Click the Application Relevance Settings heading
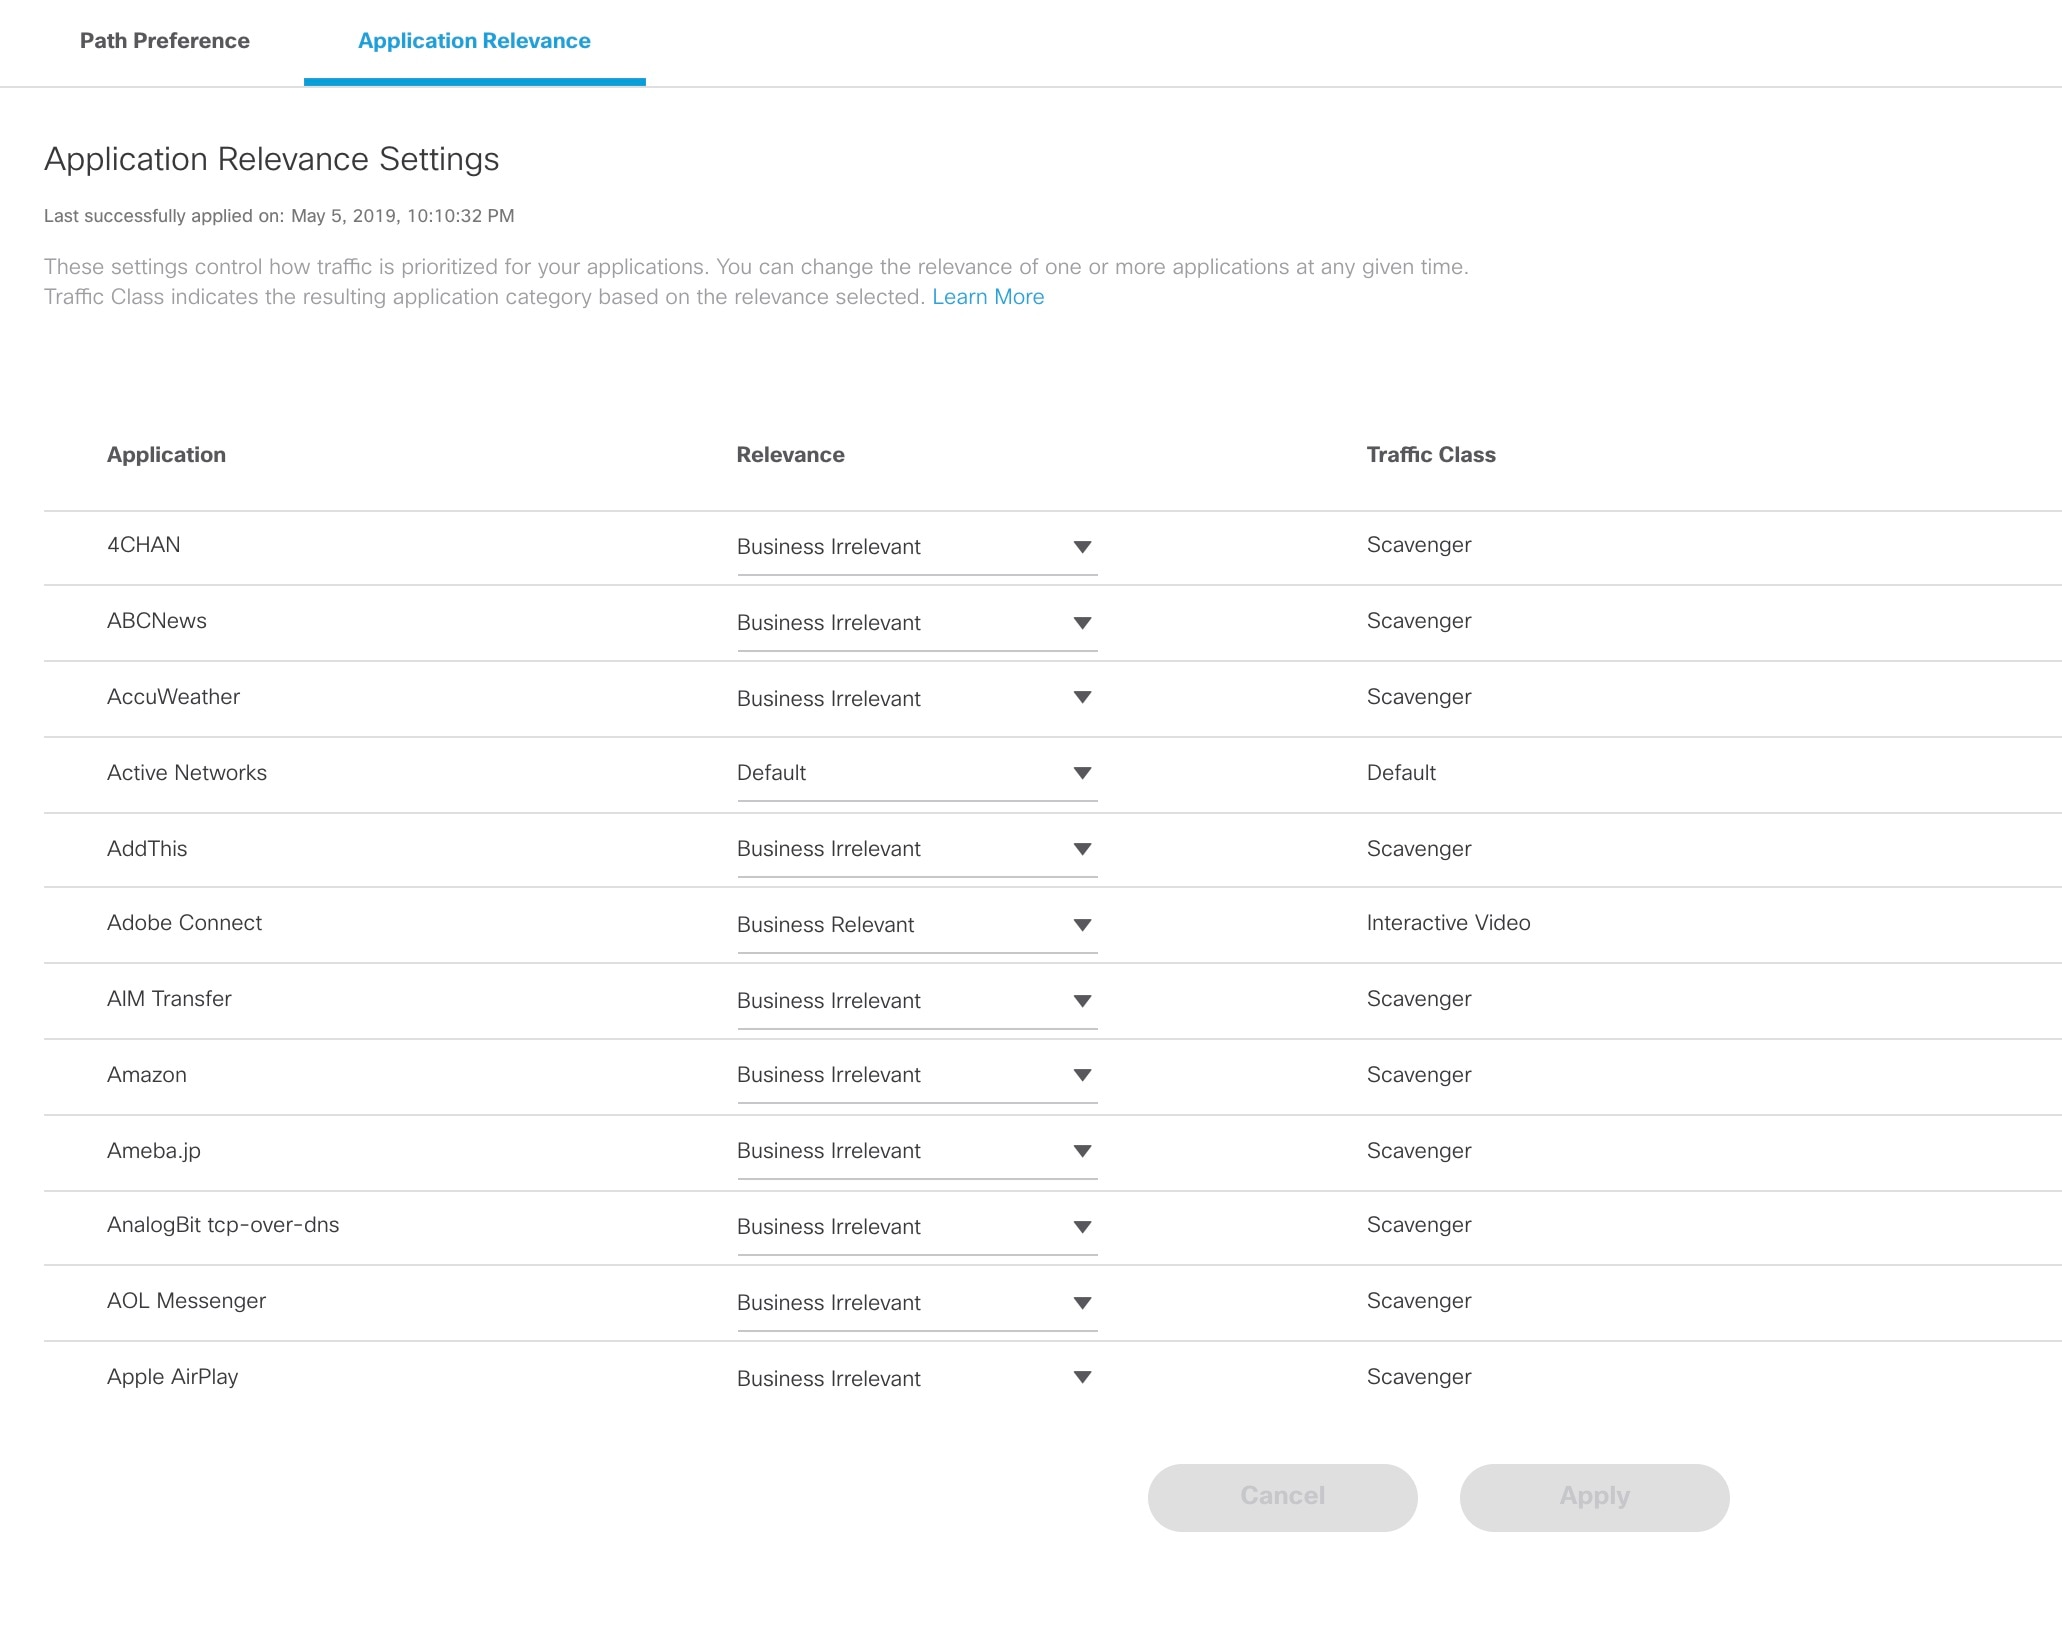The width and height of the screenshot is (2062, 1650). click(x=272, y=160)
